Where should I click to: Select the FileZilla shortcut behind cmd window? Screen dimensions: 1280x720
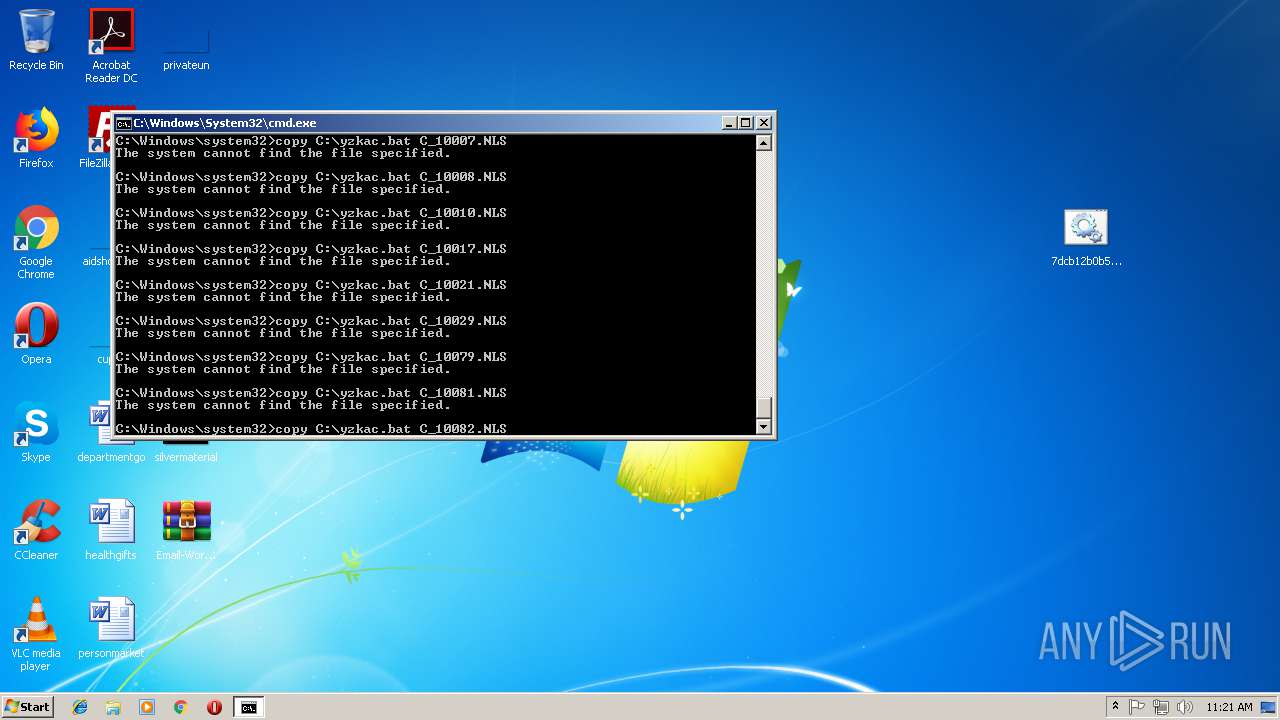(x=99, y=138)
